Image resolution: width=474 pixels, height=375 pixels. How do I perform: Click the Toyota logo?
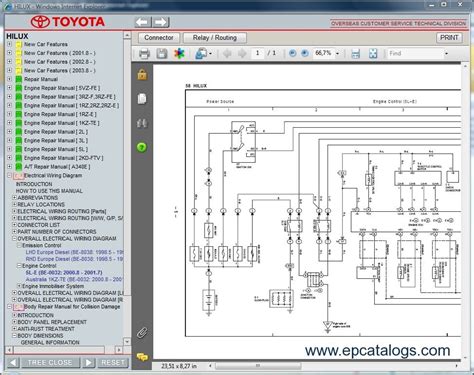(68, 22)
